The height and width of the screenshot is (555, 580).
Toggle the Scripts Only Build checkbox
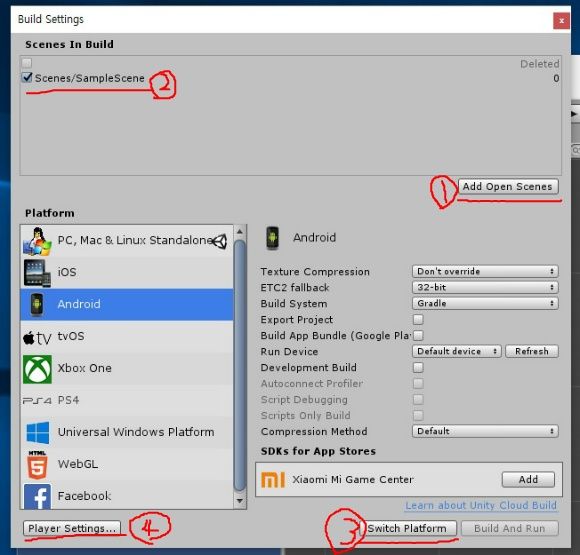[418, 415]
